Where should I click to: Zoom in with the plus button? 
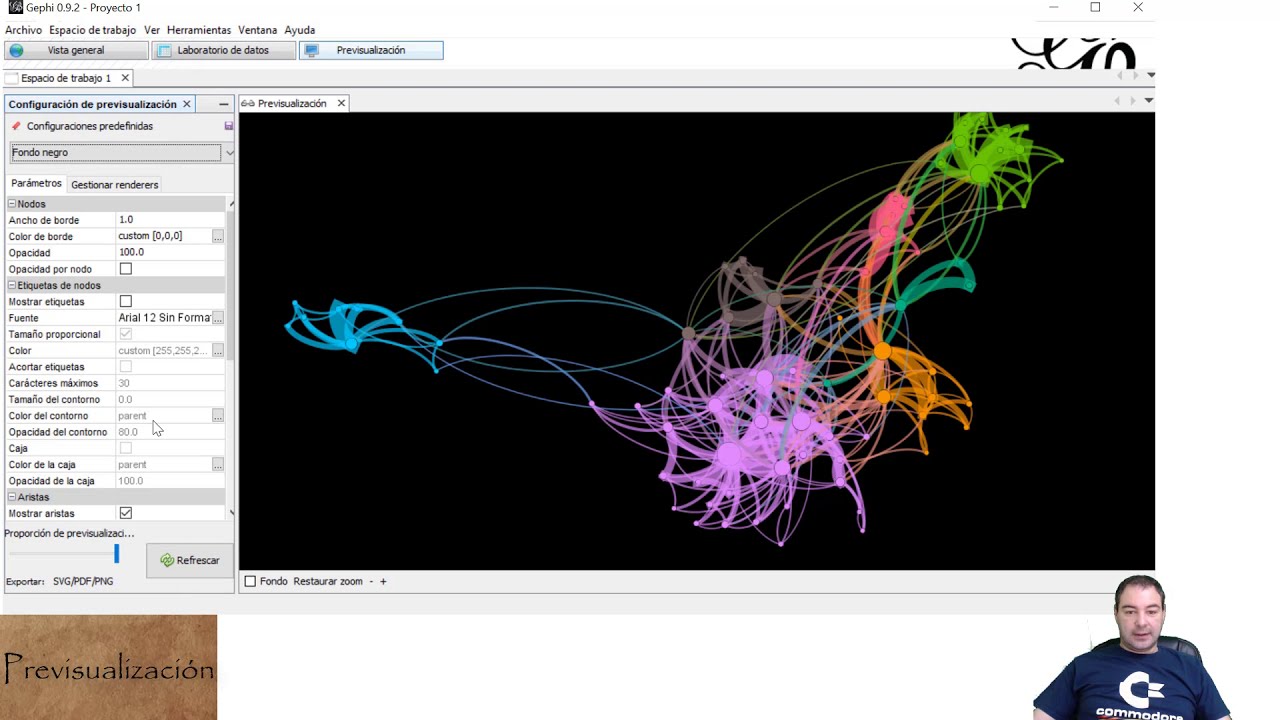tap(382, 581)
